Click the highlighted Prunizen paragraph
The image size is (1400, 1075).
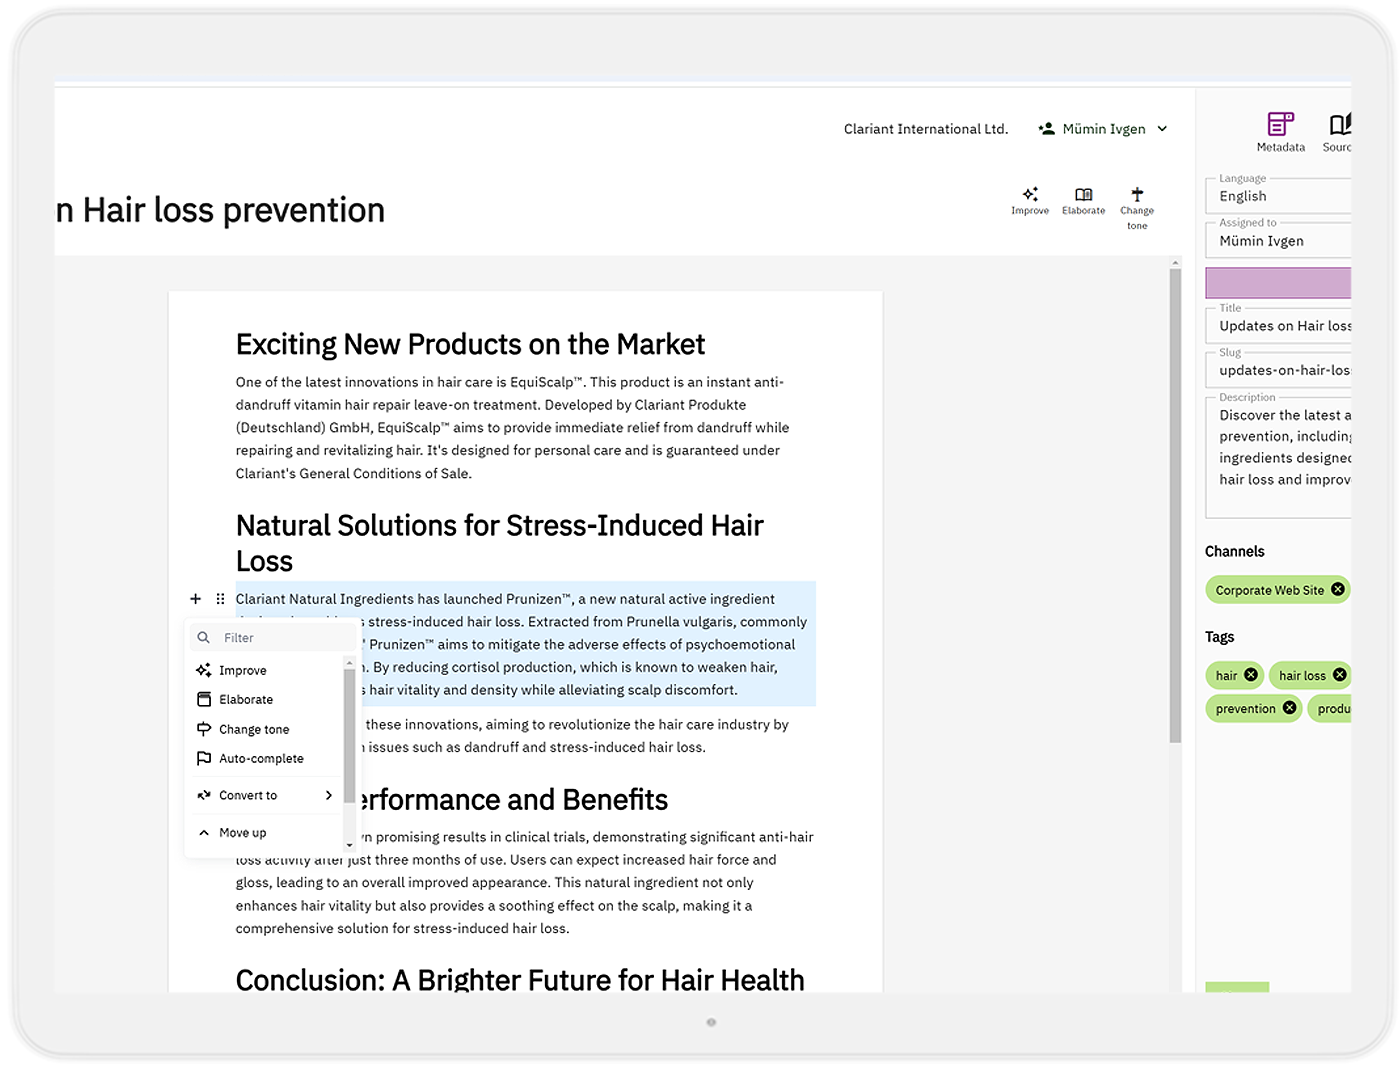526,644
